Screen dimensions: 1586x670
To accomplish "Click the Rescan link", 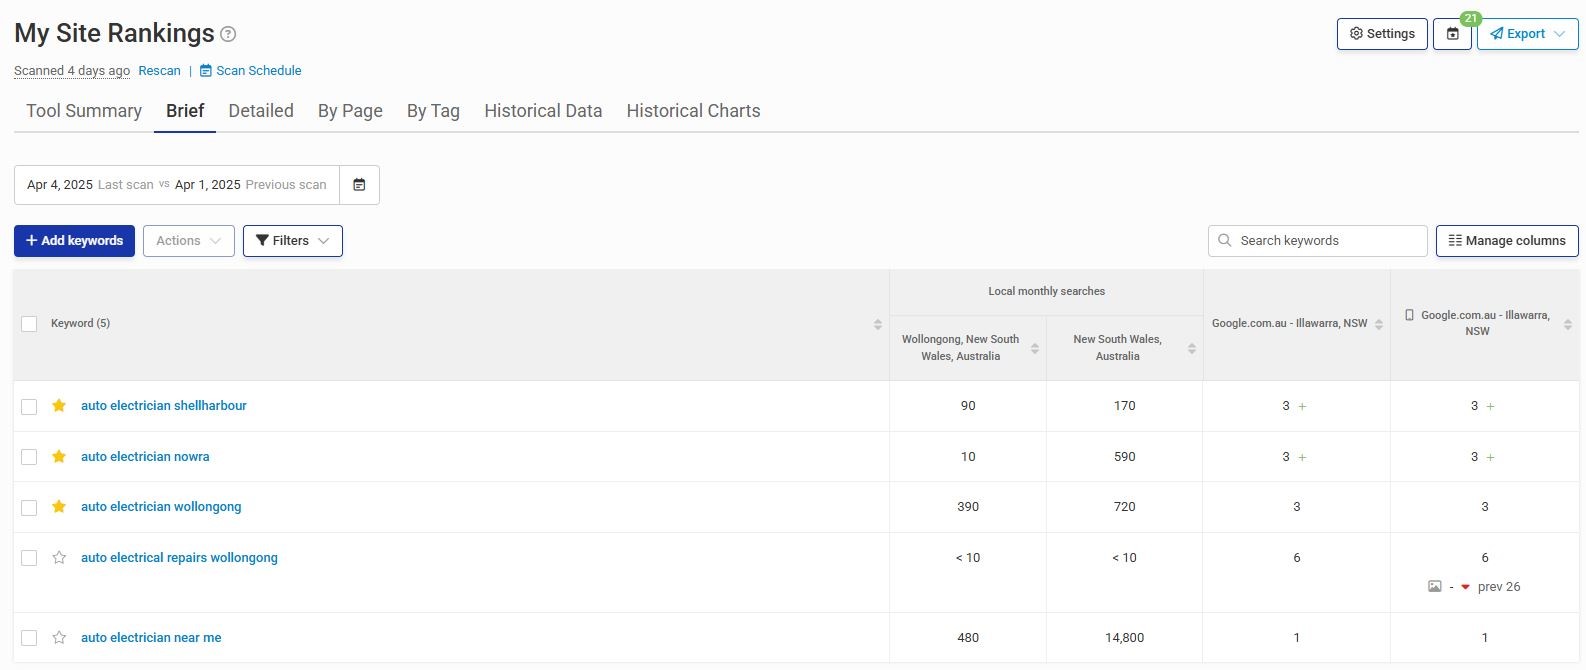I will pos(159,71).
